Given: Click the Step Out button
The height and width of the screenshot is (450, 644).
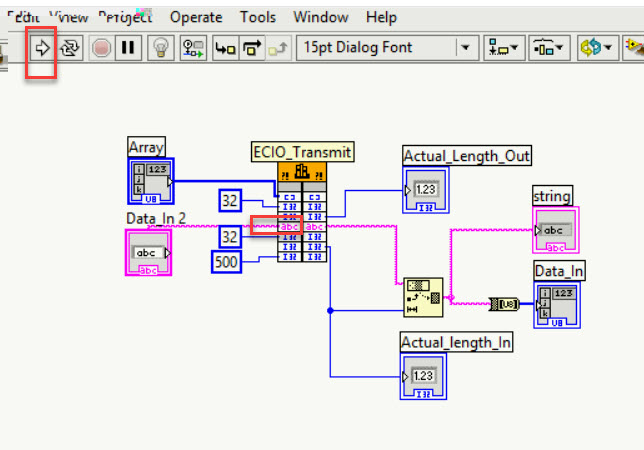Looking at the screenshot, I should 278,48.
